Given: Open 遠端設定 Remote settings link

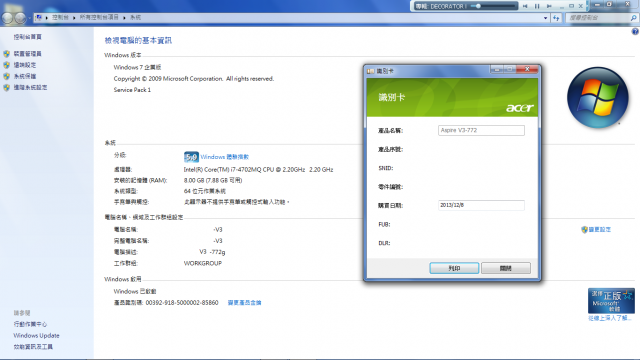Looking at the screenshot, I should tap(25, 65).
